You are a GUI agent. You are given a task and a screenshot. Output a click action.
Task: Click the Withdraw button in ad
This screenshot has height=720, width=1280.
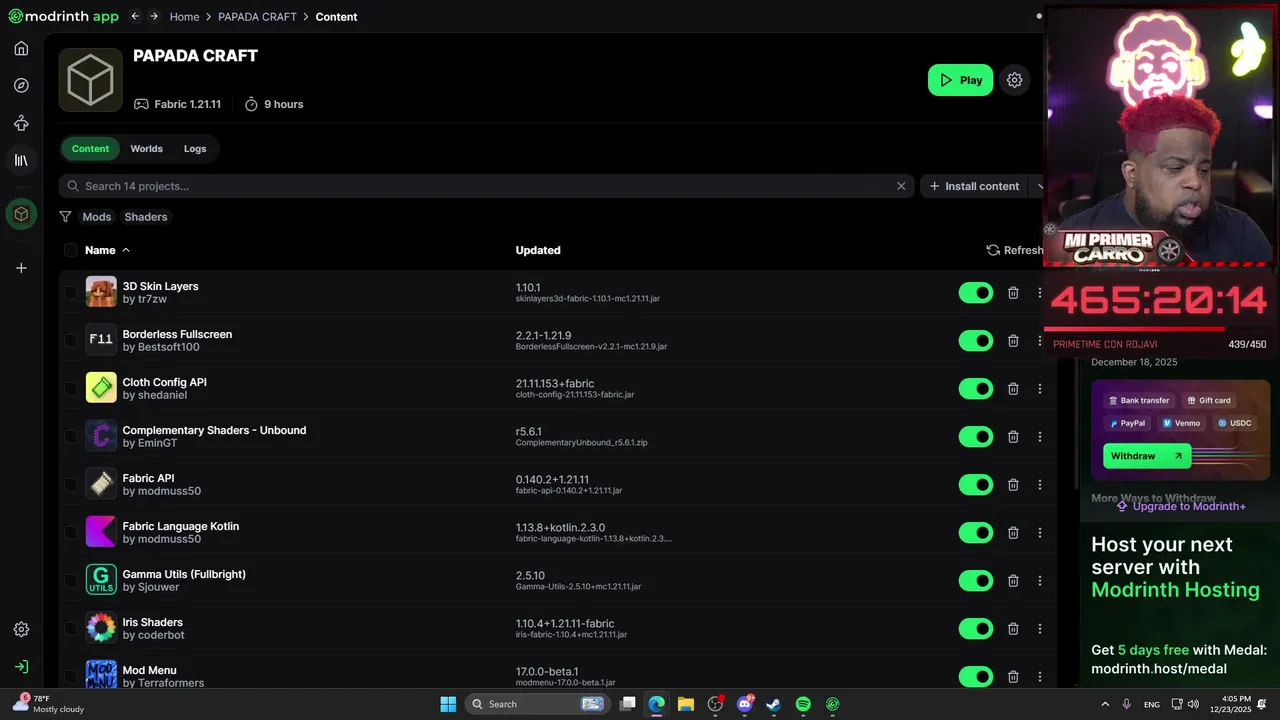(1147, 456)
